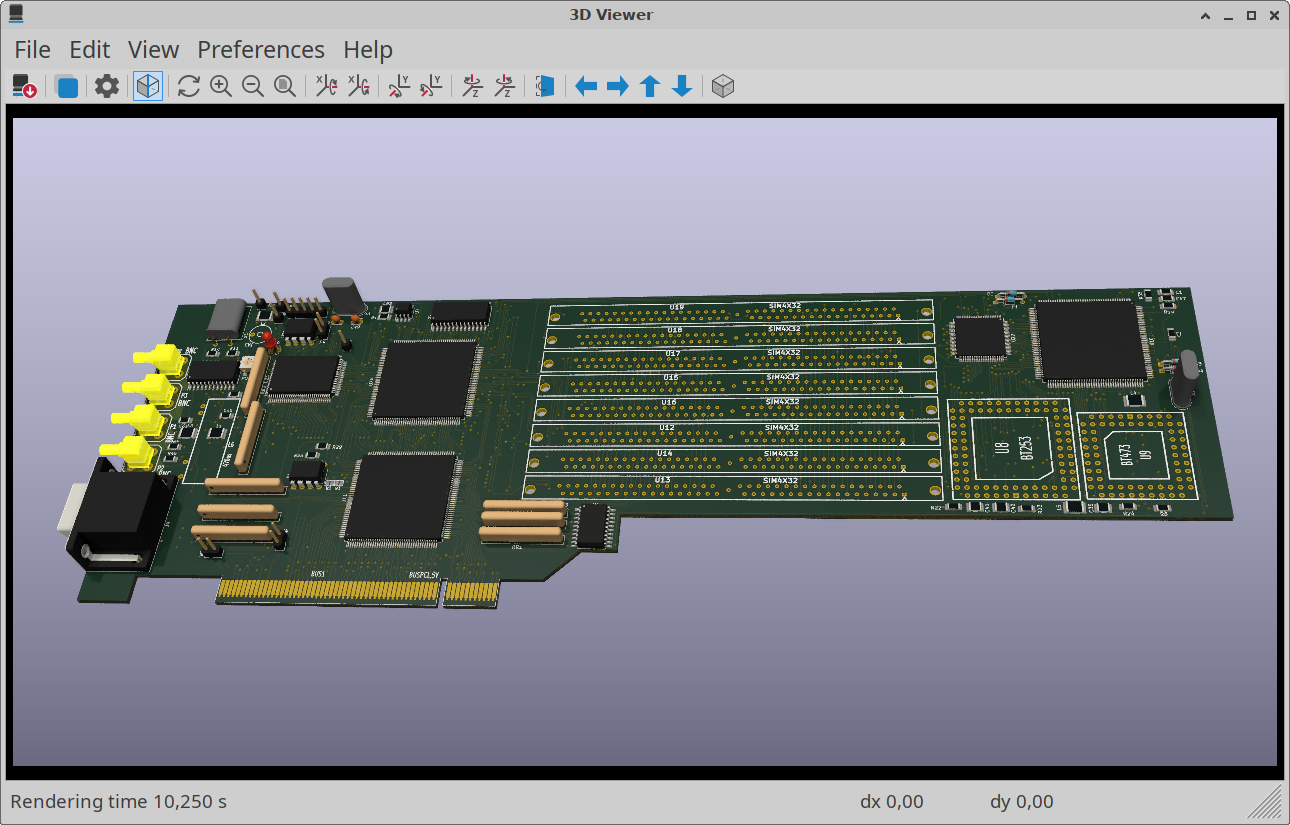This screenshot has width=1290, height=825.
Task: Zoom to fit the board
Action: (x=285, y=87)
